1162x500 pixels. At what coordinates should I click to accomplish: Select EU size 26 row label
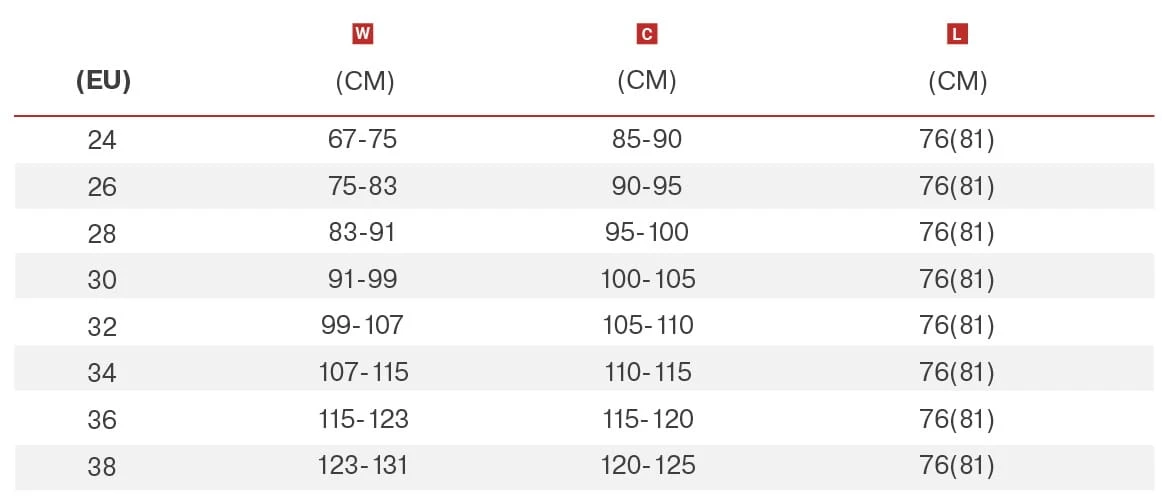click(x=102, y=187)
